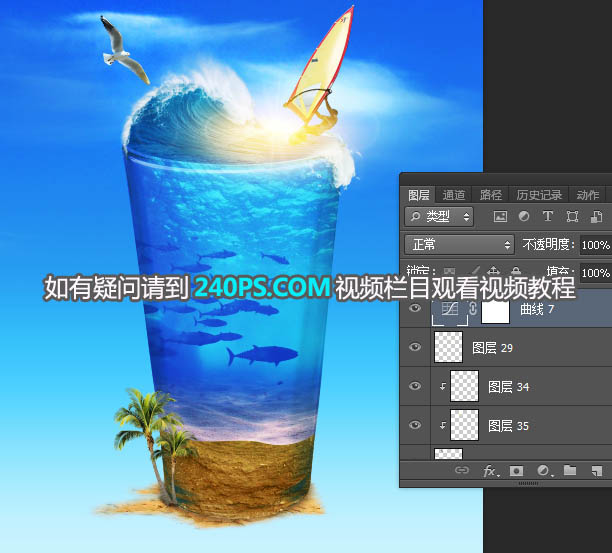
Task: Select the layer named 图层 34
Action: click(x=508, y=387)
